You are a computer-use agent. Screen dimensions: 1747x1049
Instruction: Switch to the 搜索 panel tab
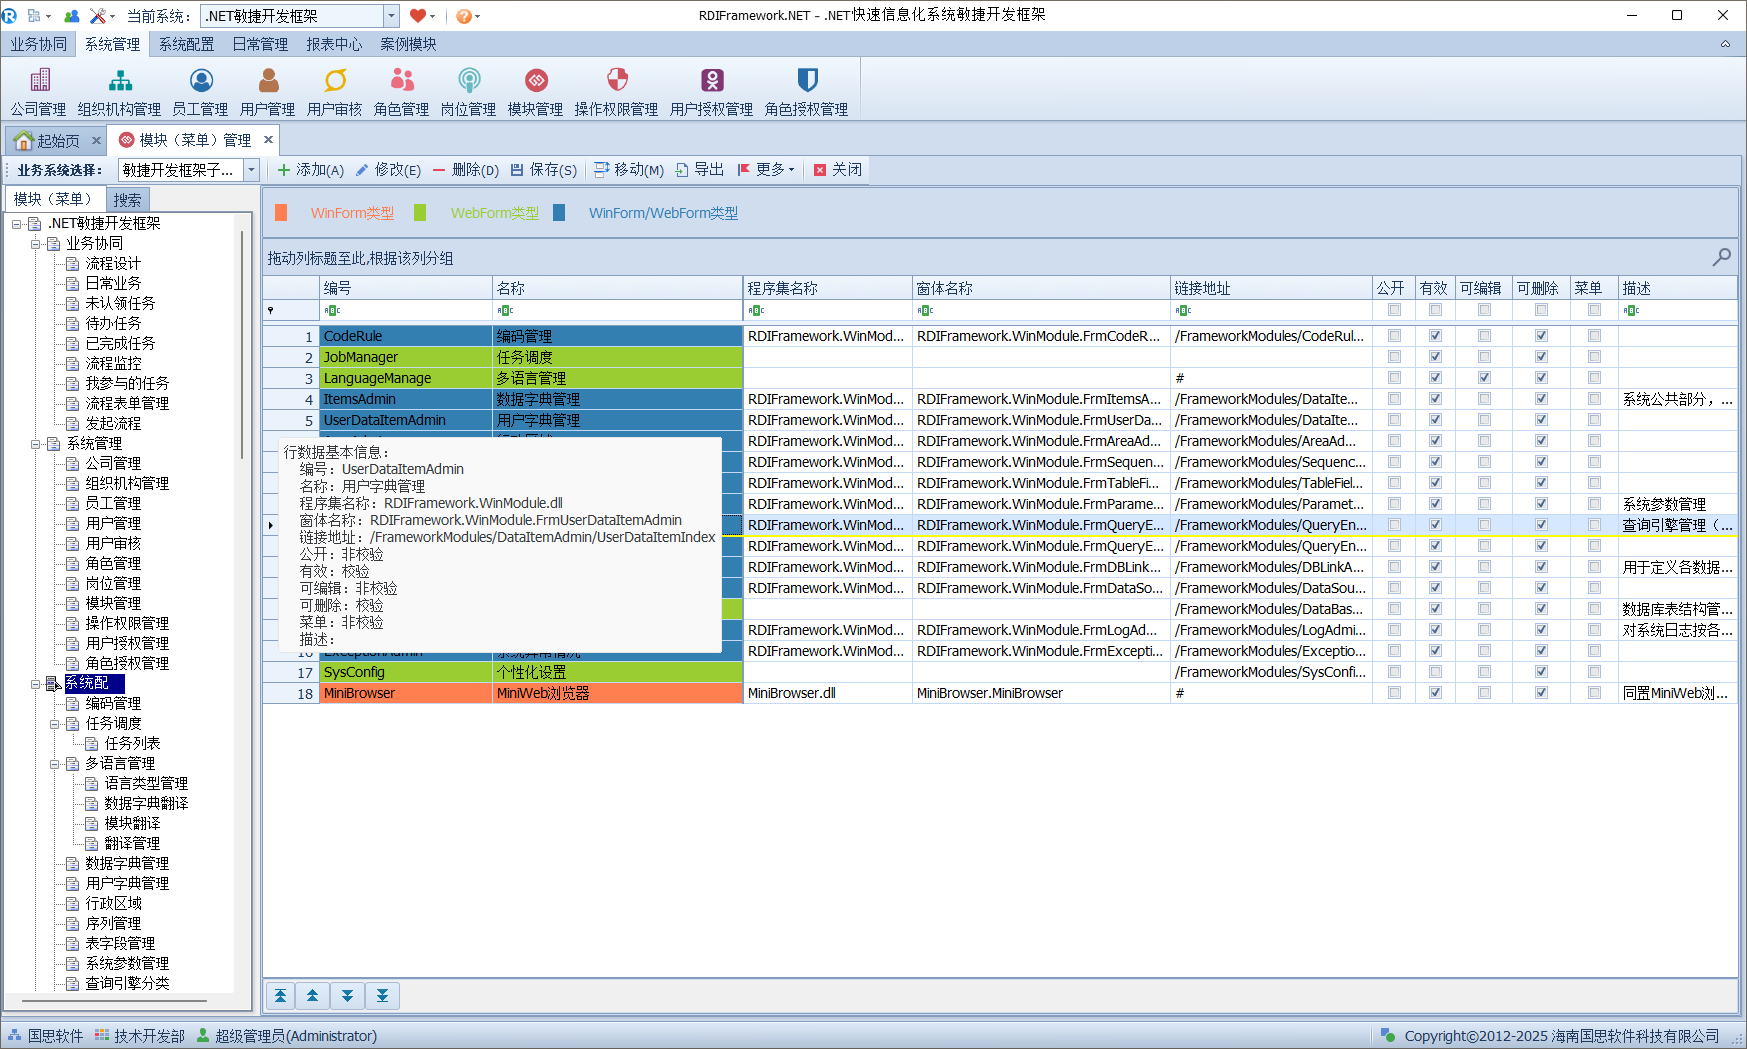click(127, 200)
